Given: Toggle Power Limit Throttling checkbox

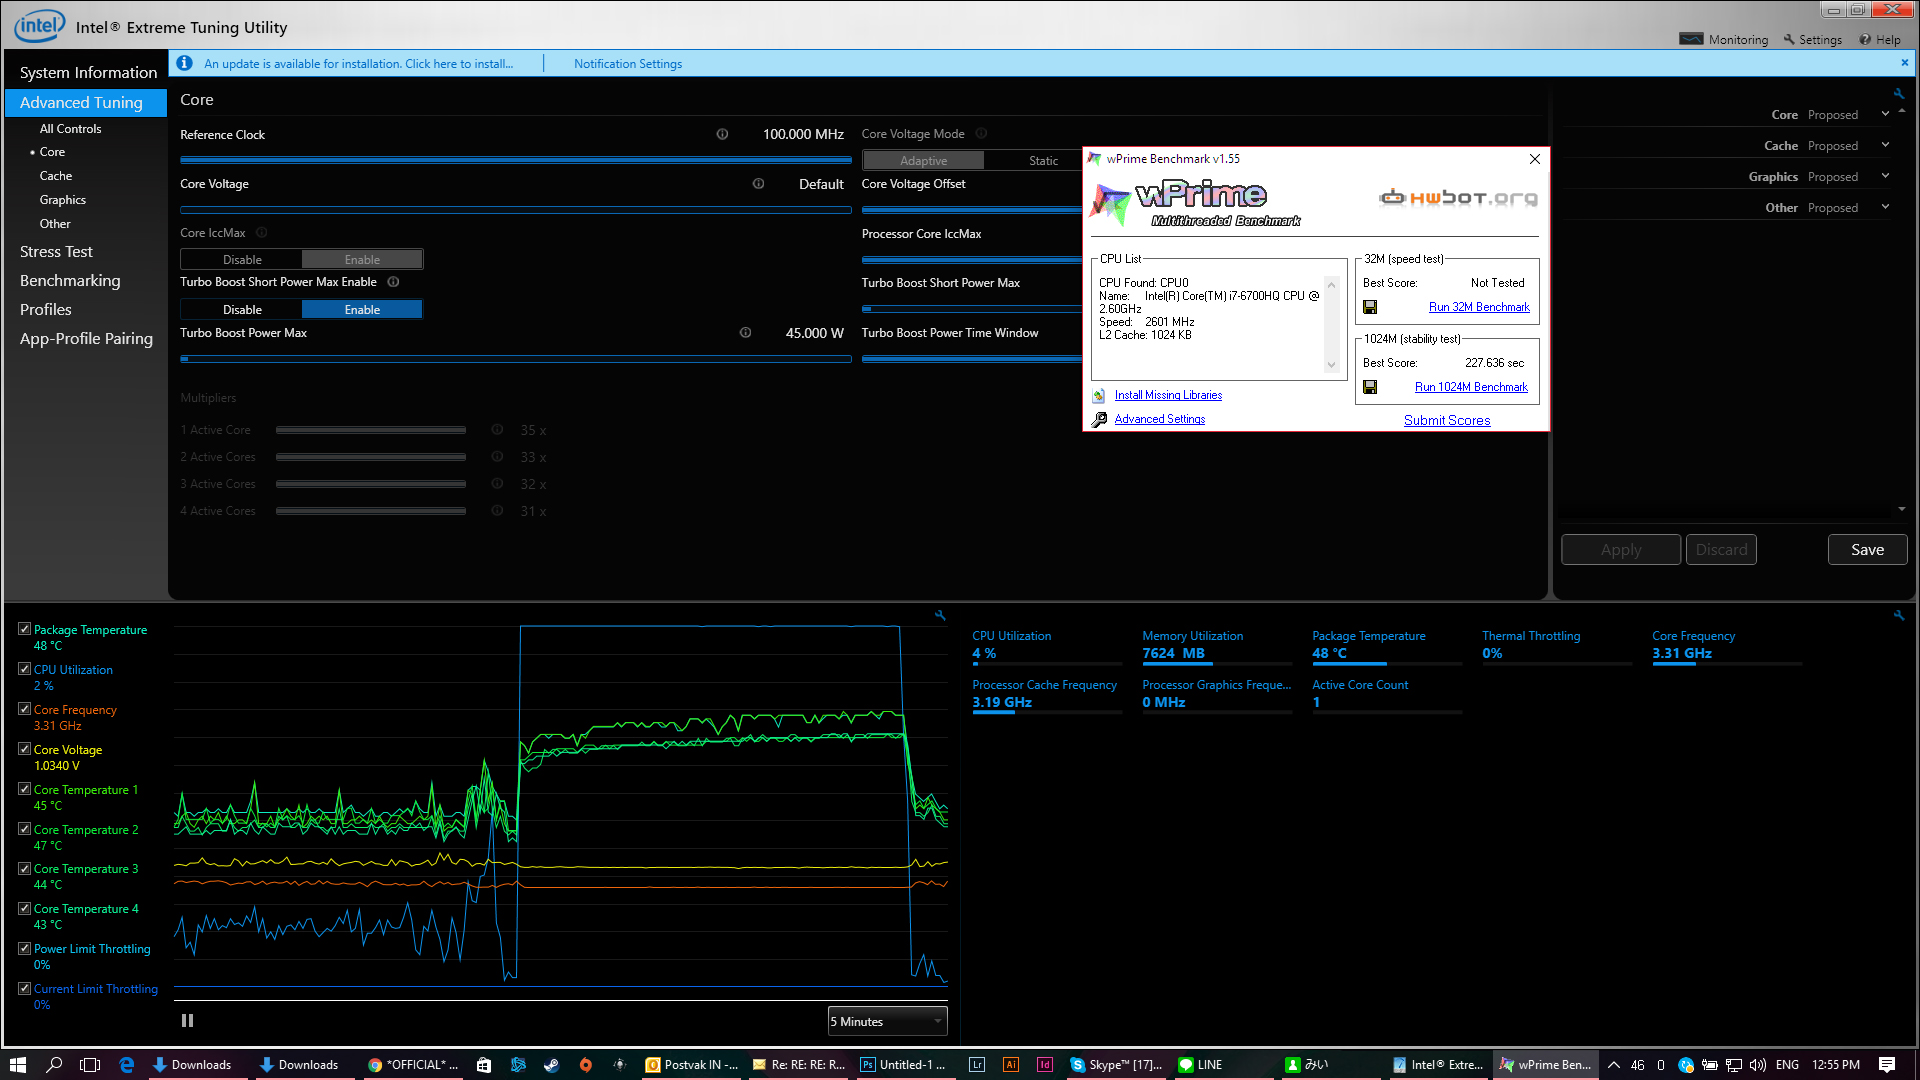Looking at the screenshot, I should tap(24, 948).
